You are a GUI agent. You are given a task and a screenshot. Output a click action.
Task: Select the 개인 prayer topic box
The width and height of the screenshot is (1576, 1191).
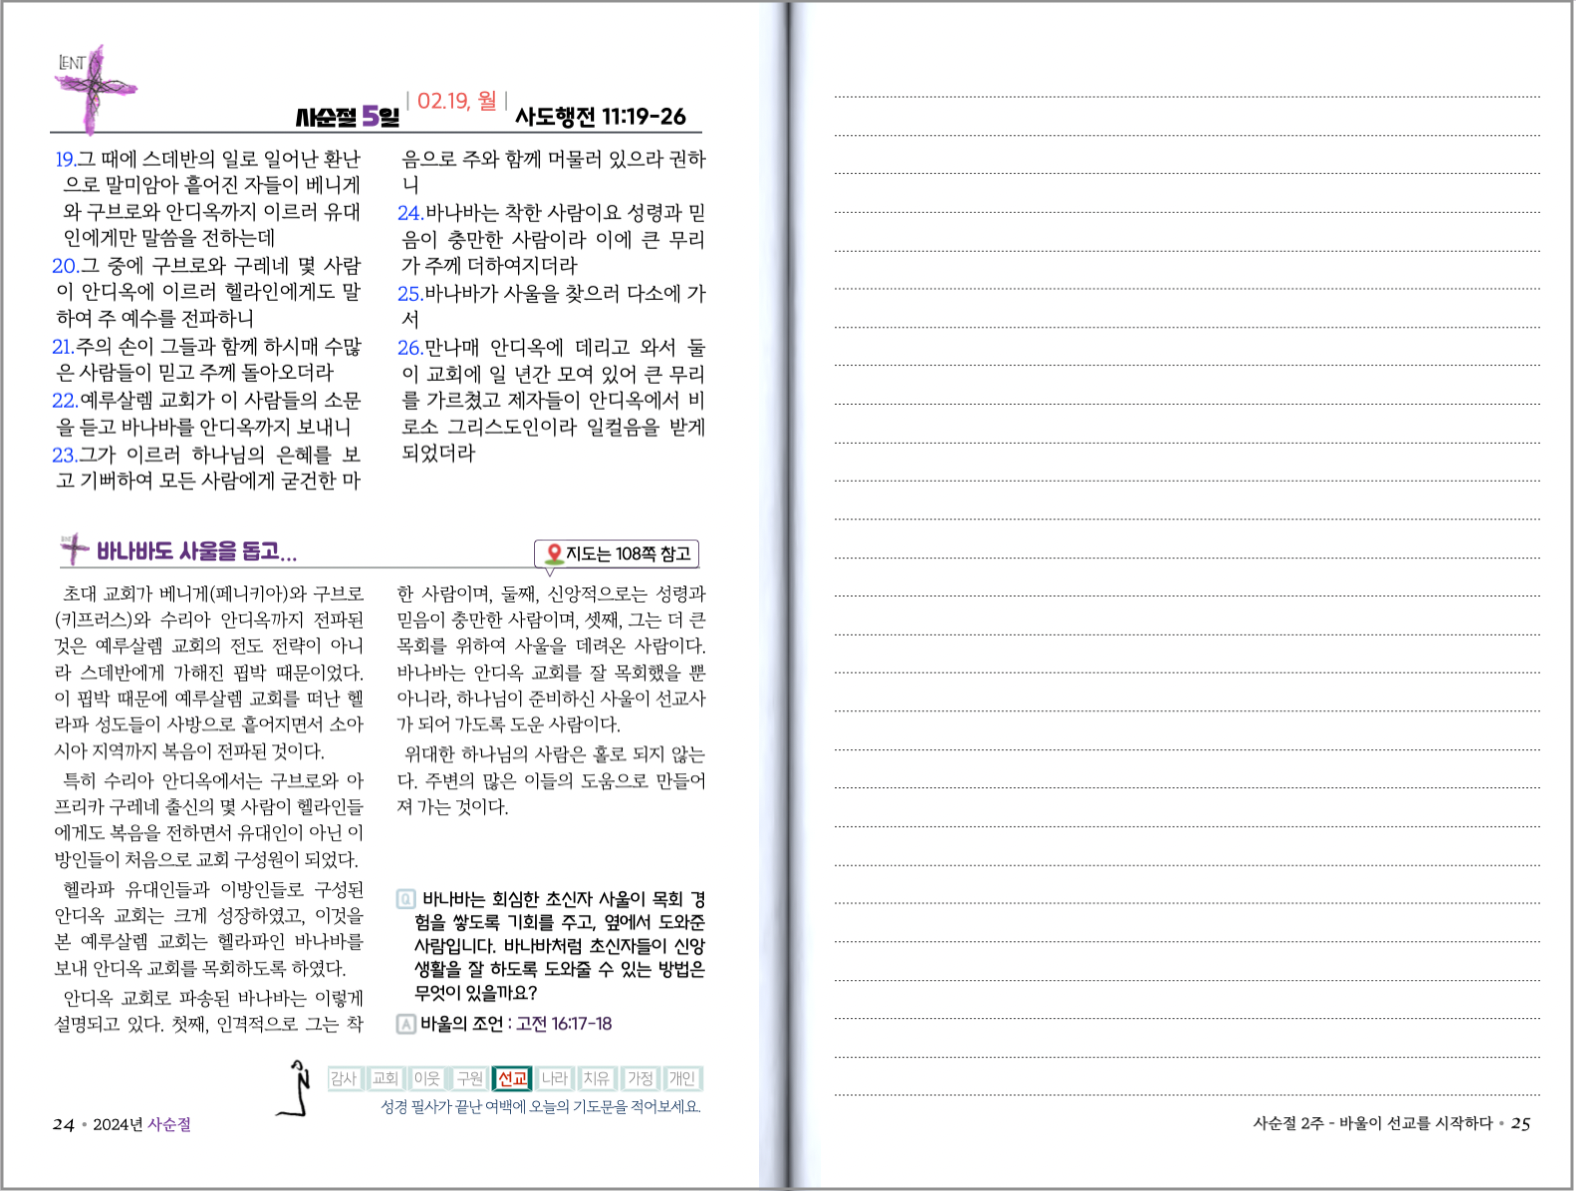tap(682, 1078)
